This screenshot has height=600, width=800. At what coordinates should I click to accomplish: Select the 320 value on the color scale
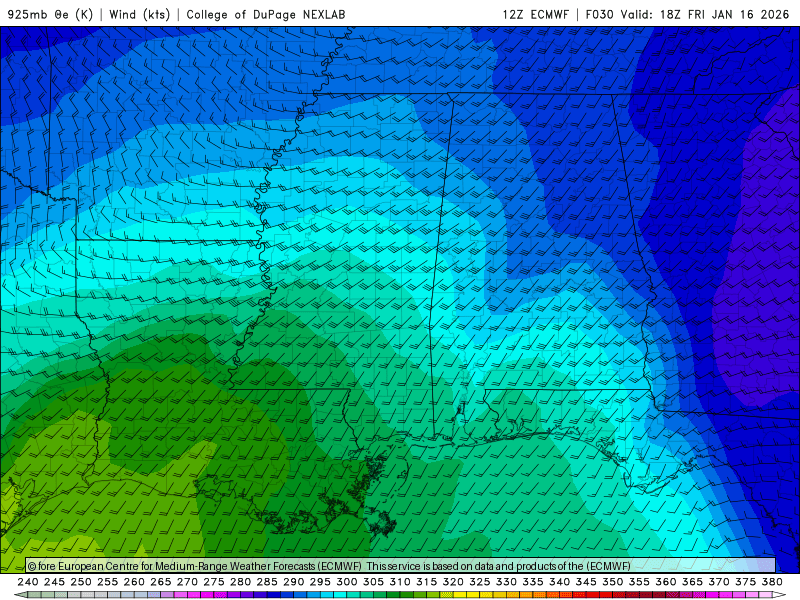point(453,582)
